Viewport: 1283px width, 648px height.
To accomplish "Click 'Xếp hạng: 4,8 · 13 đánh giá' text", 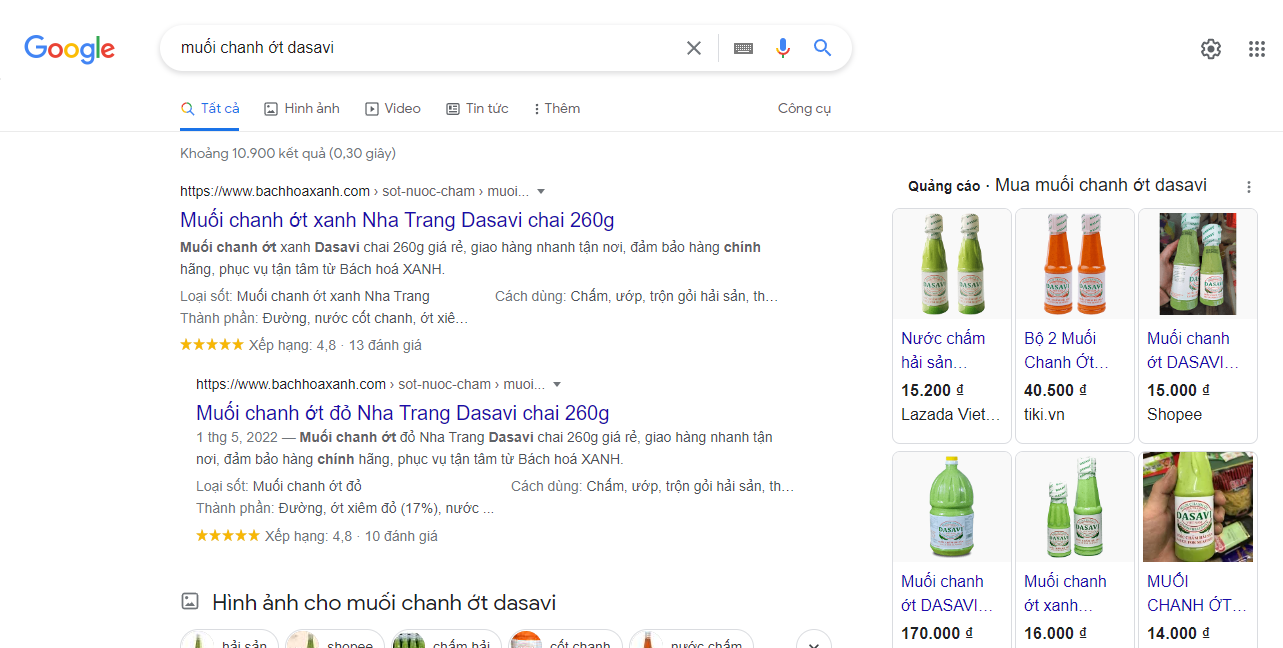I will (335, 345).
